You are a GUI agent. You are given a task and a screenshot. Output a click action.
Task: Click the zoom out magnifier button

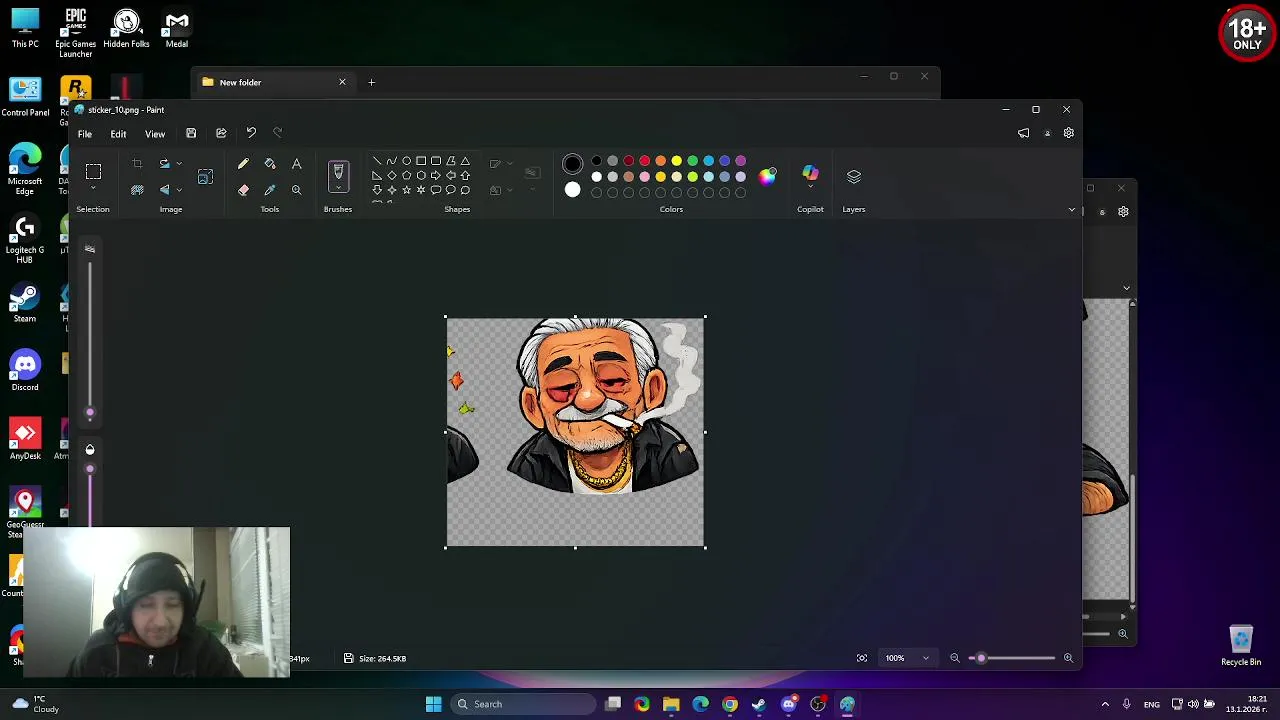pyautogui.click(x=954, y=658)
